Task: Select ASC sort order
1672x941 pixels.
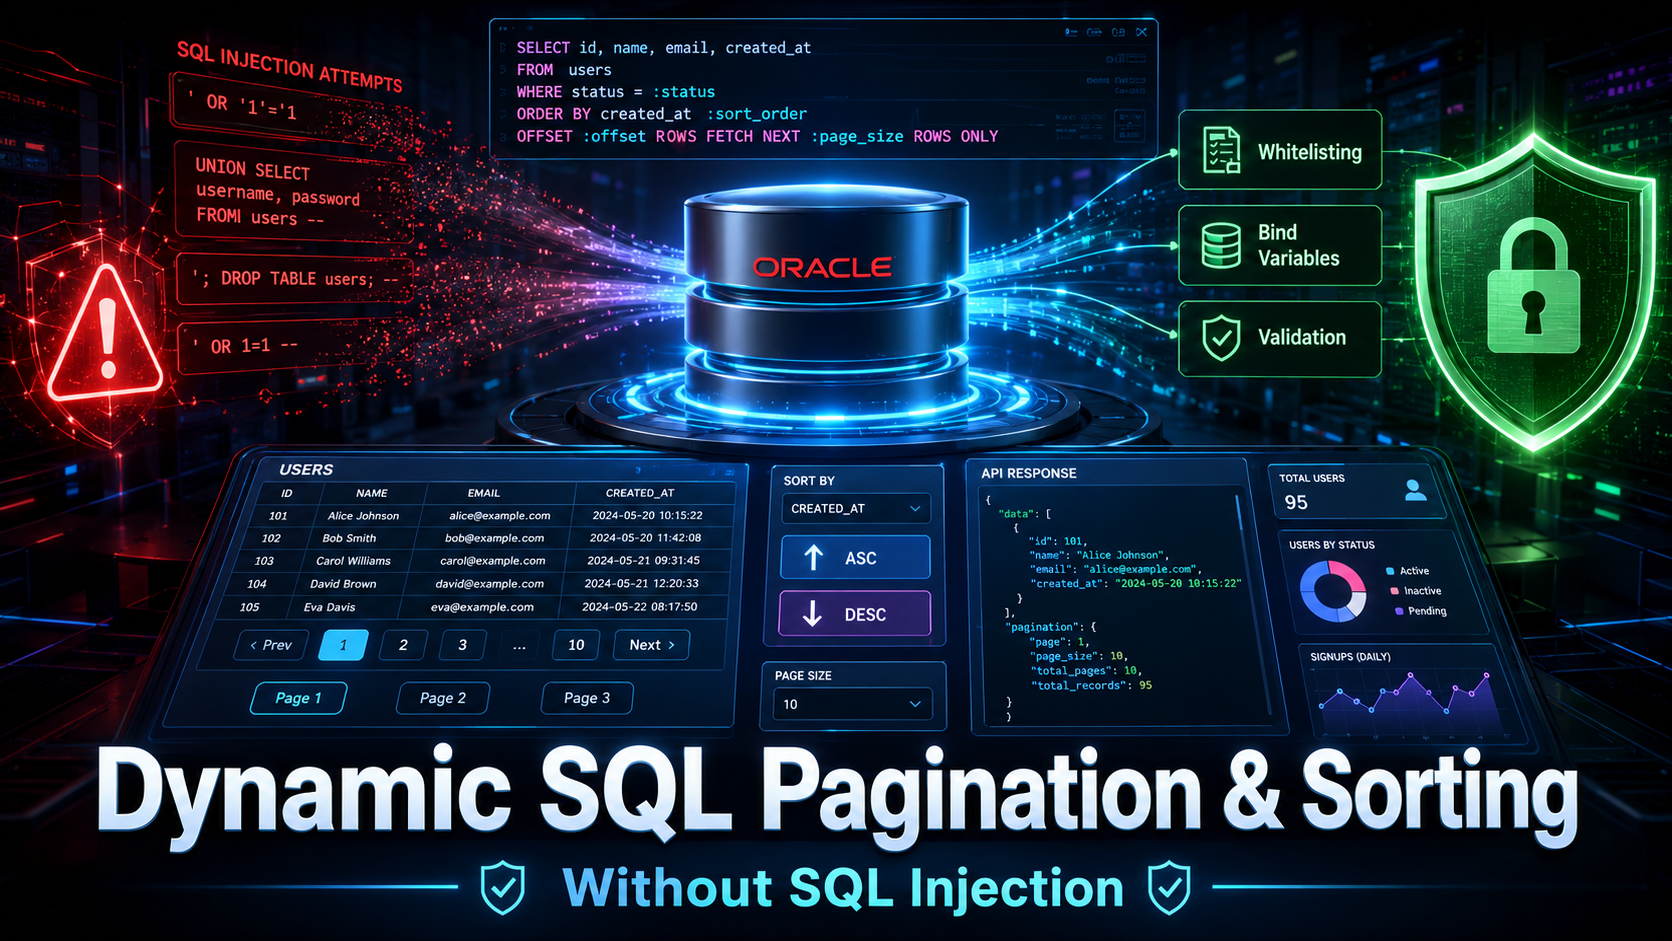Action: tap(855, 558)
